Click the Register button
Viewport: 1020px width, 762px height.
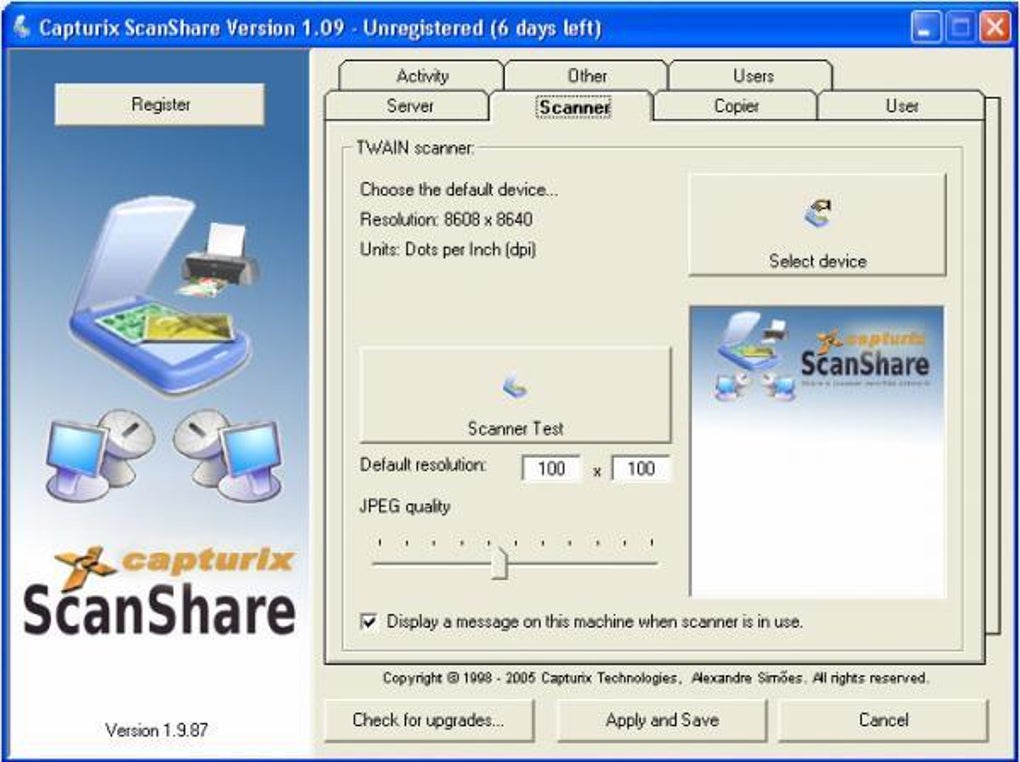pyautogui.click(x=160, y=104)
